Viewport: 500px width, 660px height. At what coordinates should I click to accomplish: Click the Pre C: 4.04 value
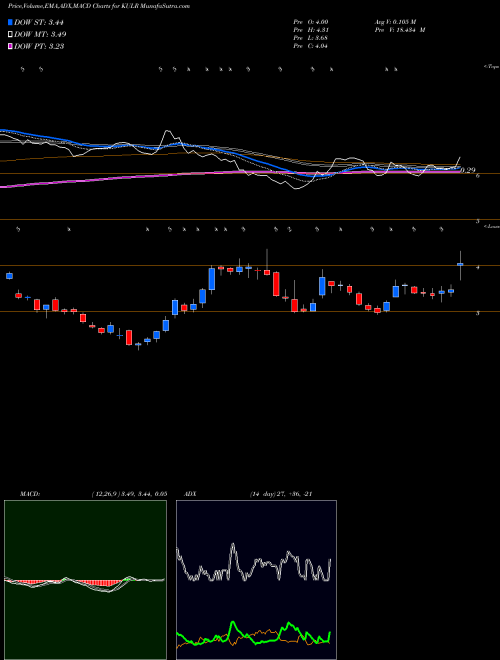coord(311,46)
